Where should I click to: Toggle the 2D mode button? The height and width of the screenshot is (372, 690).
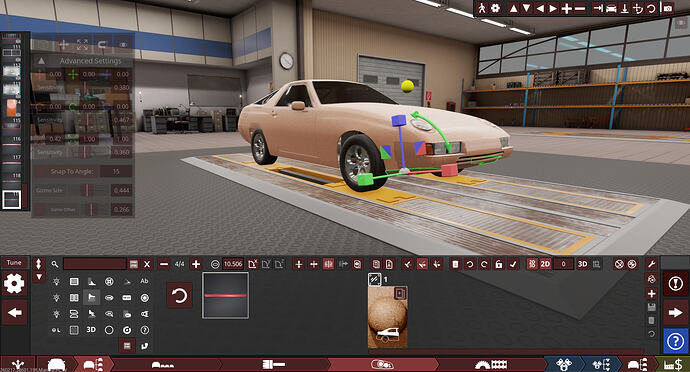pyautogui.click(x=545, y=264)
